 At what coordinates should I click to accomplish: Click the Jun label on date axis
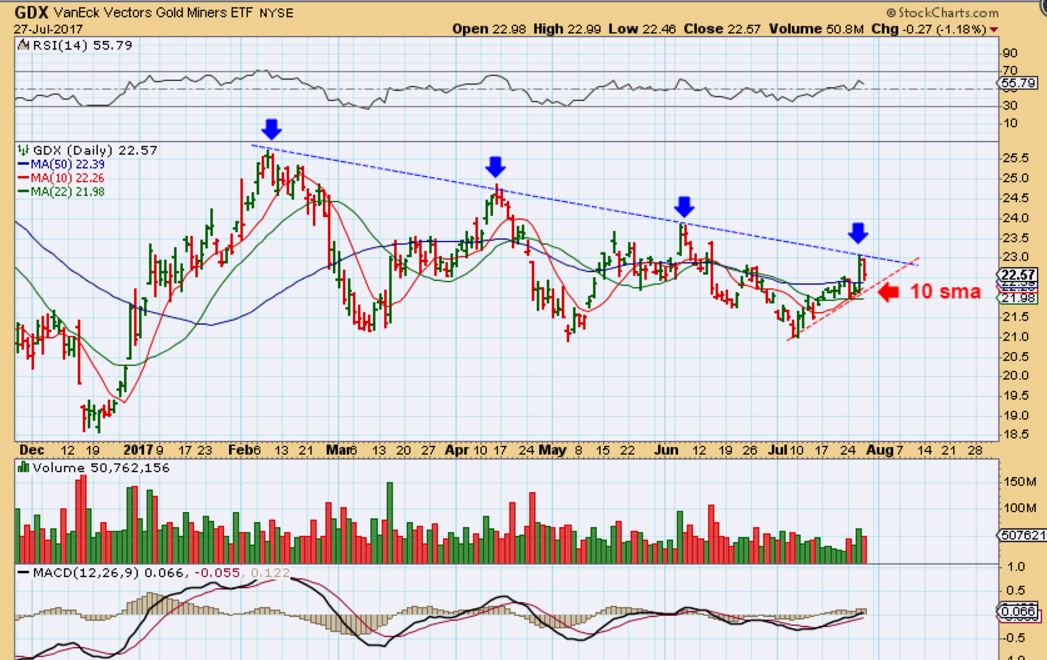pos(666,450)
